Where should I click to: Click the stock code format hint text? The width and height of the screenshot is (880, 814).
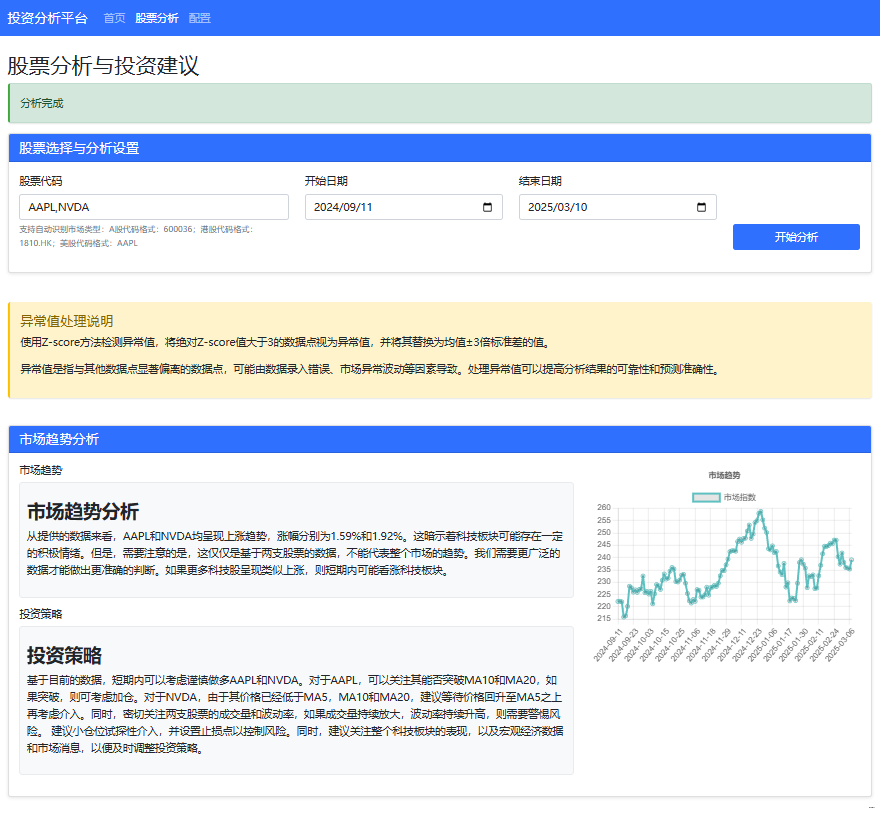coord(136,235)
